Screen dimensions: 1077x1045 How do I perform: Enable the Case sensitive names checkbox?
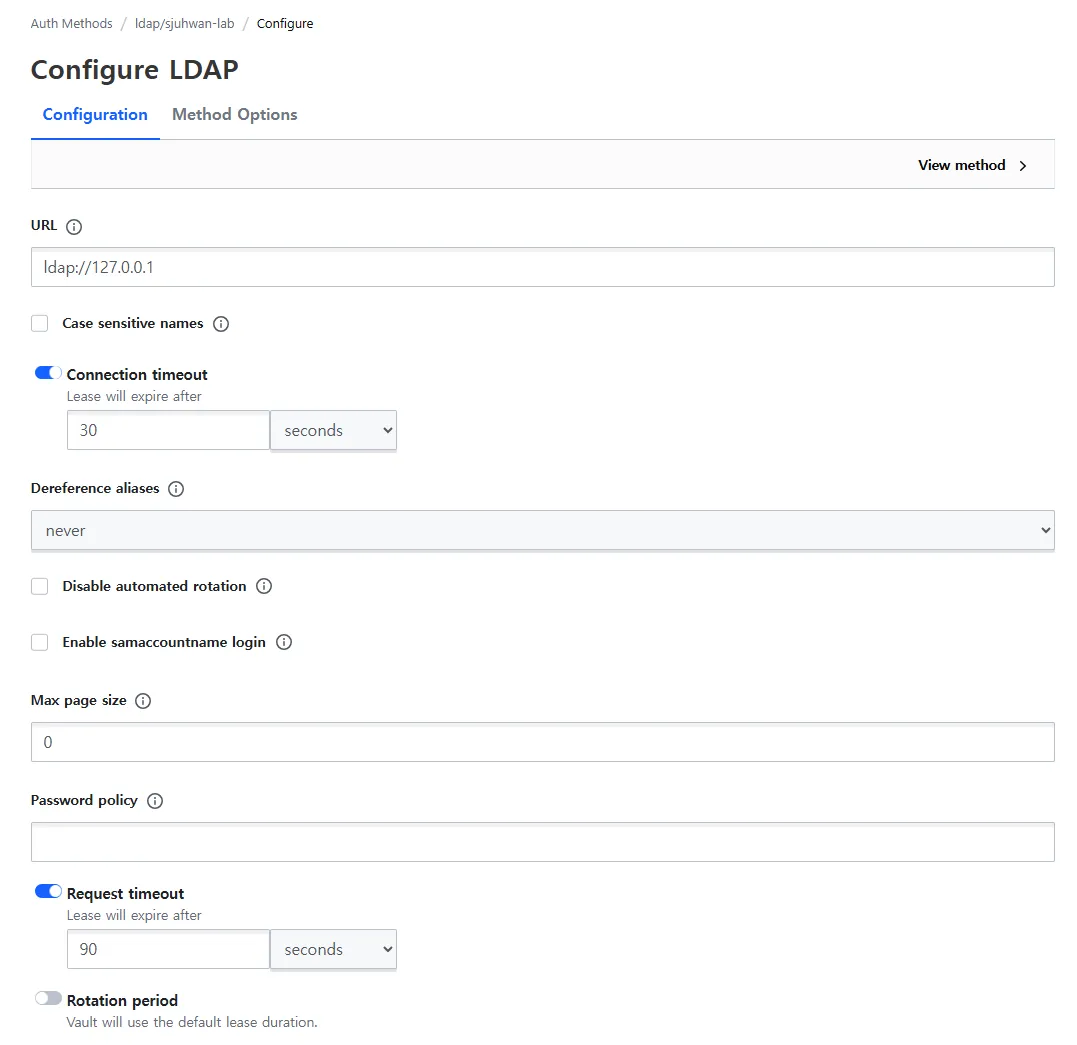40,324
